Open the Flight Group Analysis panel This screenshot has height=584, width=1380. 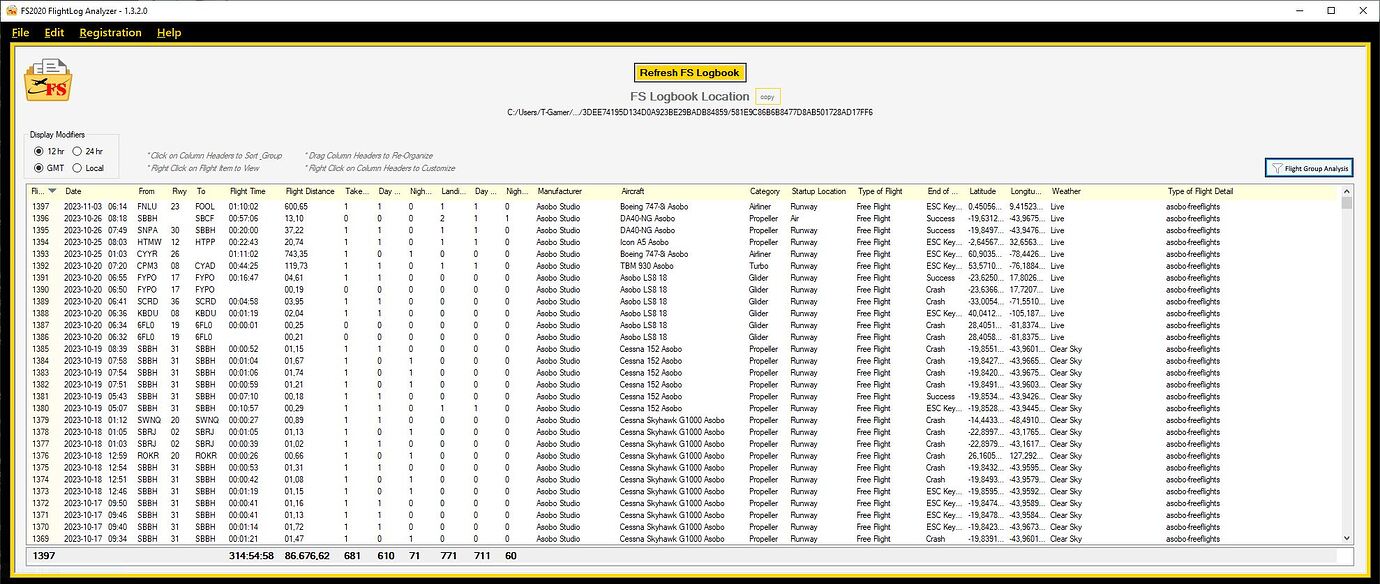pos(1310,167)
